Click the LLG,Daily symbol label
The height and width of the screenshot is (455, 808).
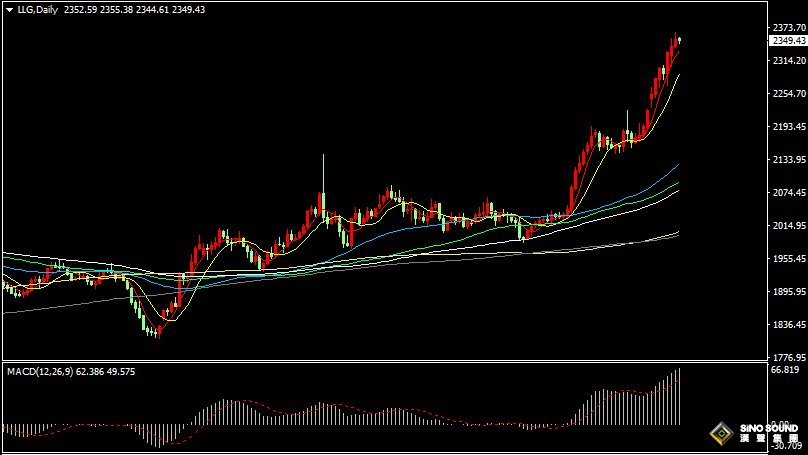pos(38,10)
